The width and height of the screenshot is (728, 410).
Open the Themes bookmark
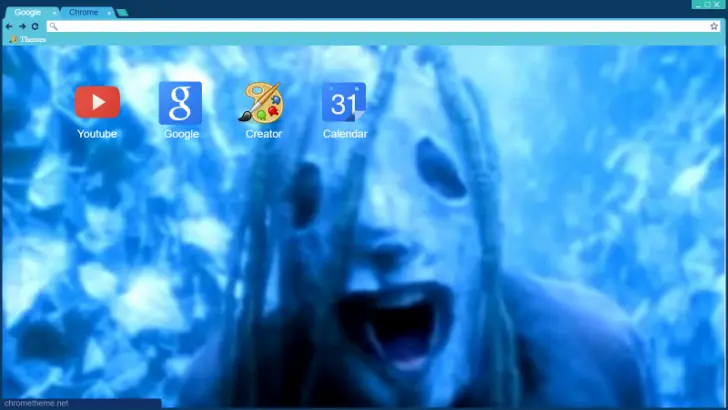28,39
